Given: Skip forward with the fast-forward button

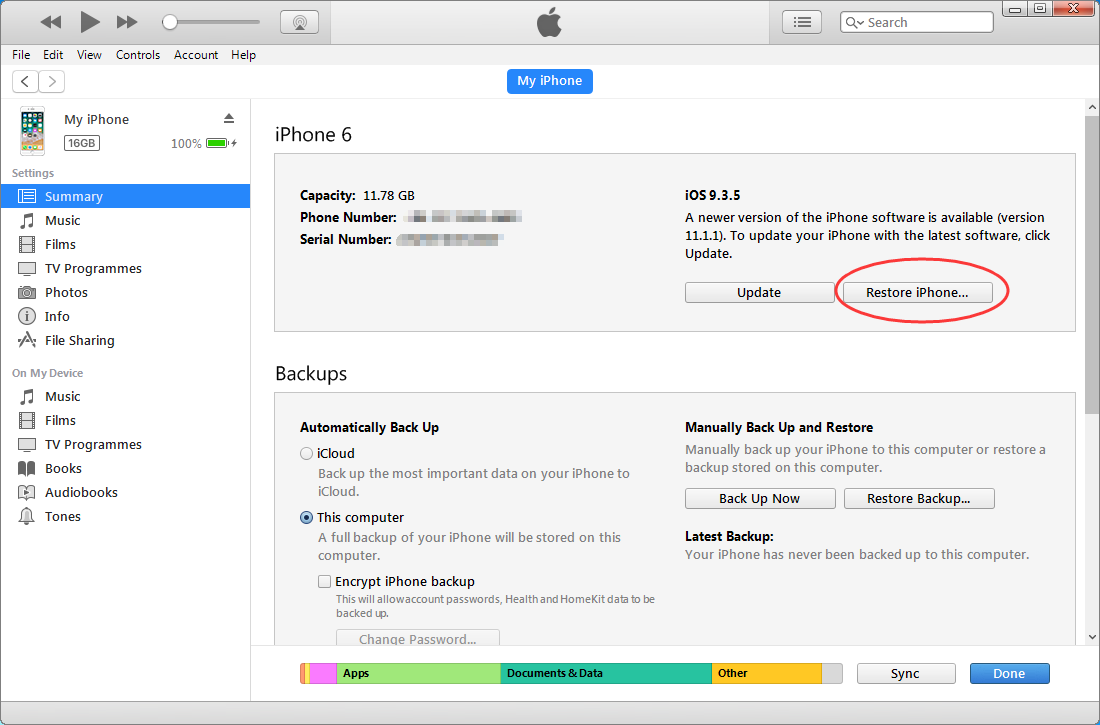Looking at the screenshot, I should click(x=127, y=22).
